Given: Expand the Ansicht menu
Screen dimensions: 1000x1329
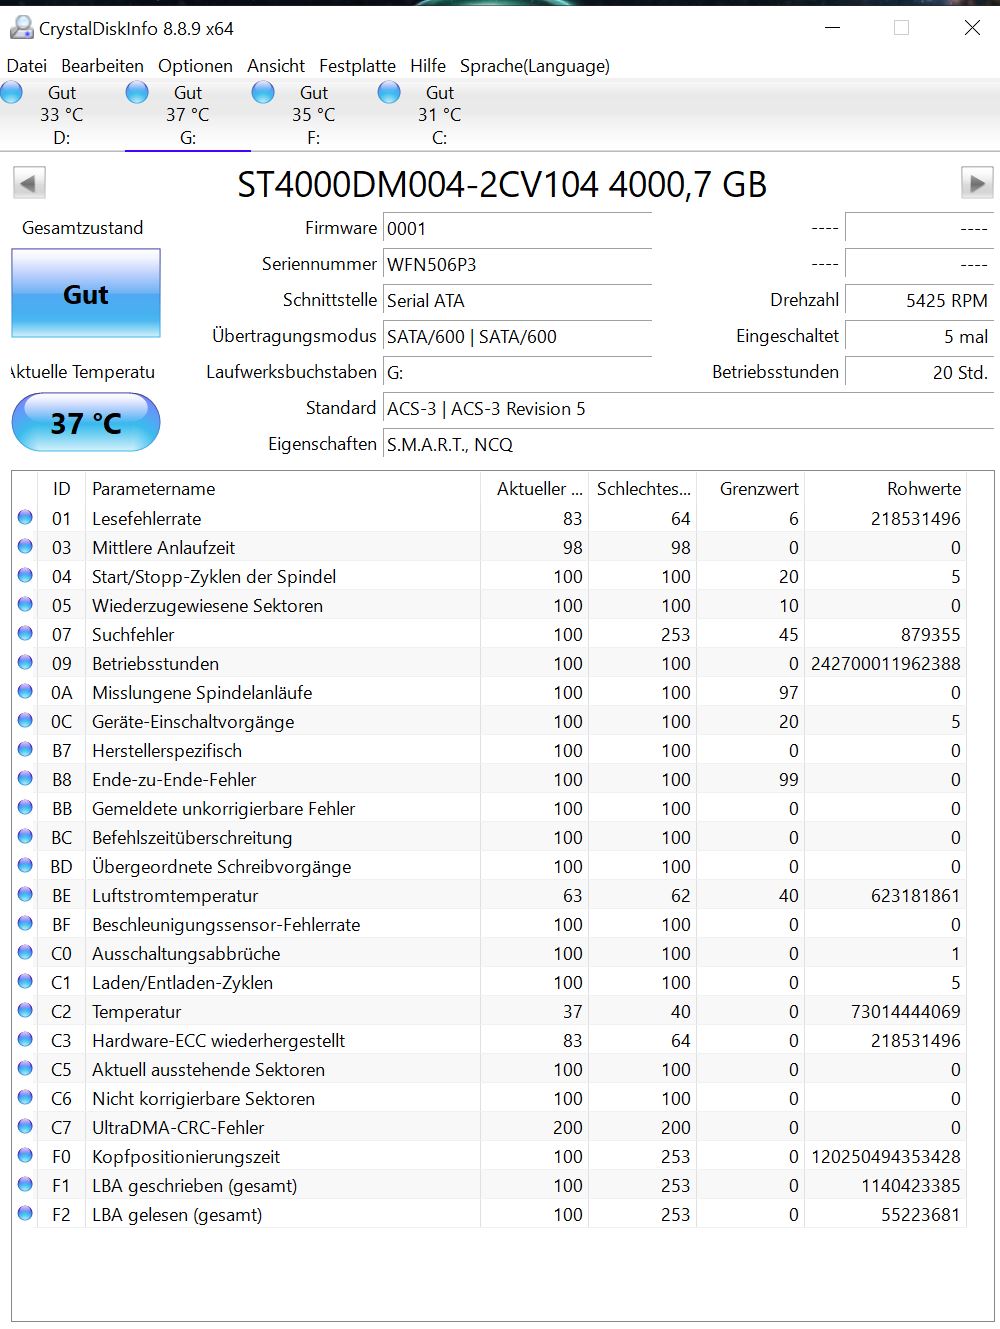Looking at the screenshot, I should tap(276, 66).
